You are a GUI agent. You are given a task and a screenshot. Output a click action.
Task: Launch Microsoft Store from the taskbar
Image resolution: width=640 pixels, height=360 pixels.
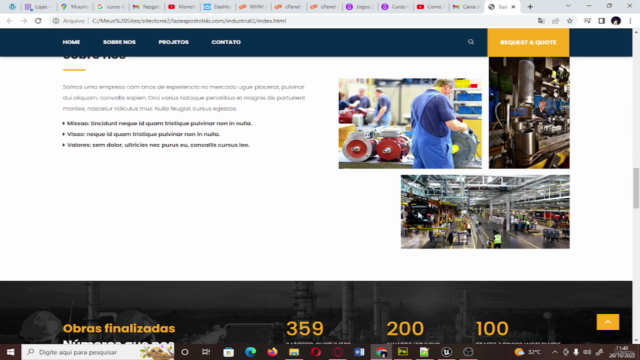229,352
